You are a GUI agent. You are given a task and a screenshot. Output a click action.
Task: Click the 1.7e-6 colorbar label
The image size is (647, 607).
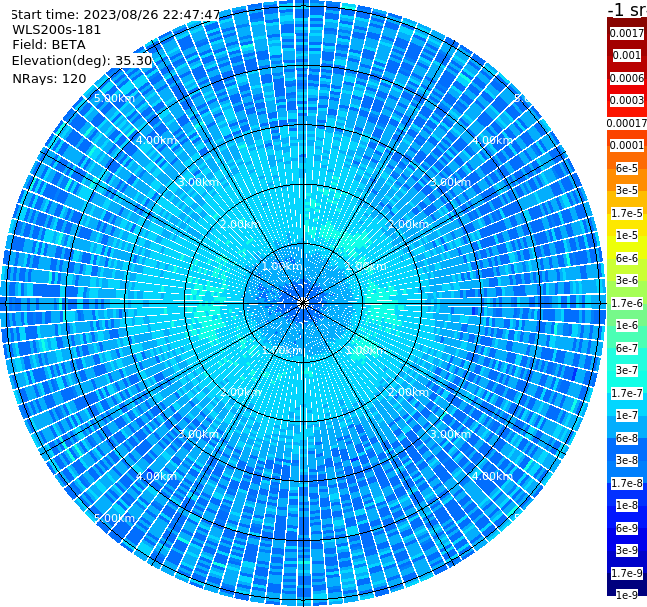coord(627,303)
